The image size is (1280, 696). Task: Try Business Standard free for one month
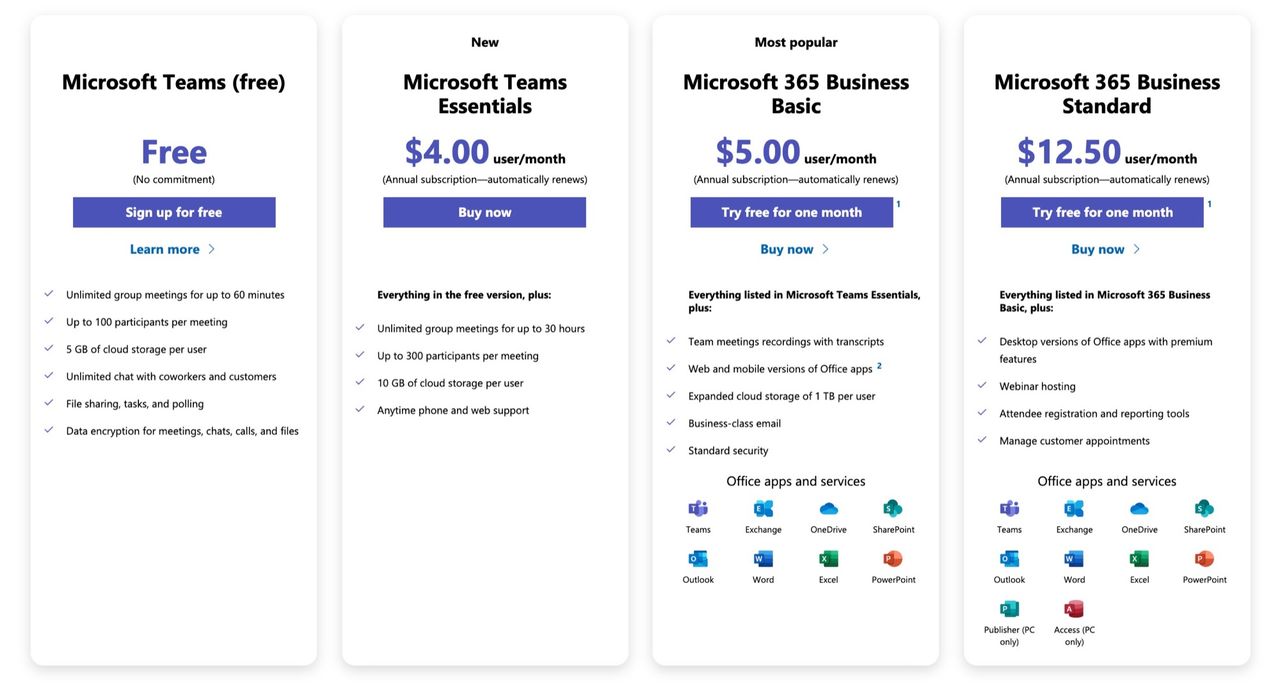point(1103,212)
